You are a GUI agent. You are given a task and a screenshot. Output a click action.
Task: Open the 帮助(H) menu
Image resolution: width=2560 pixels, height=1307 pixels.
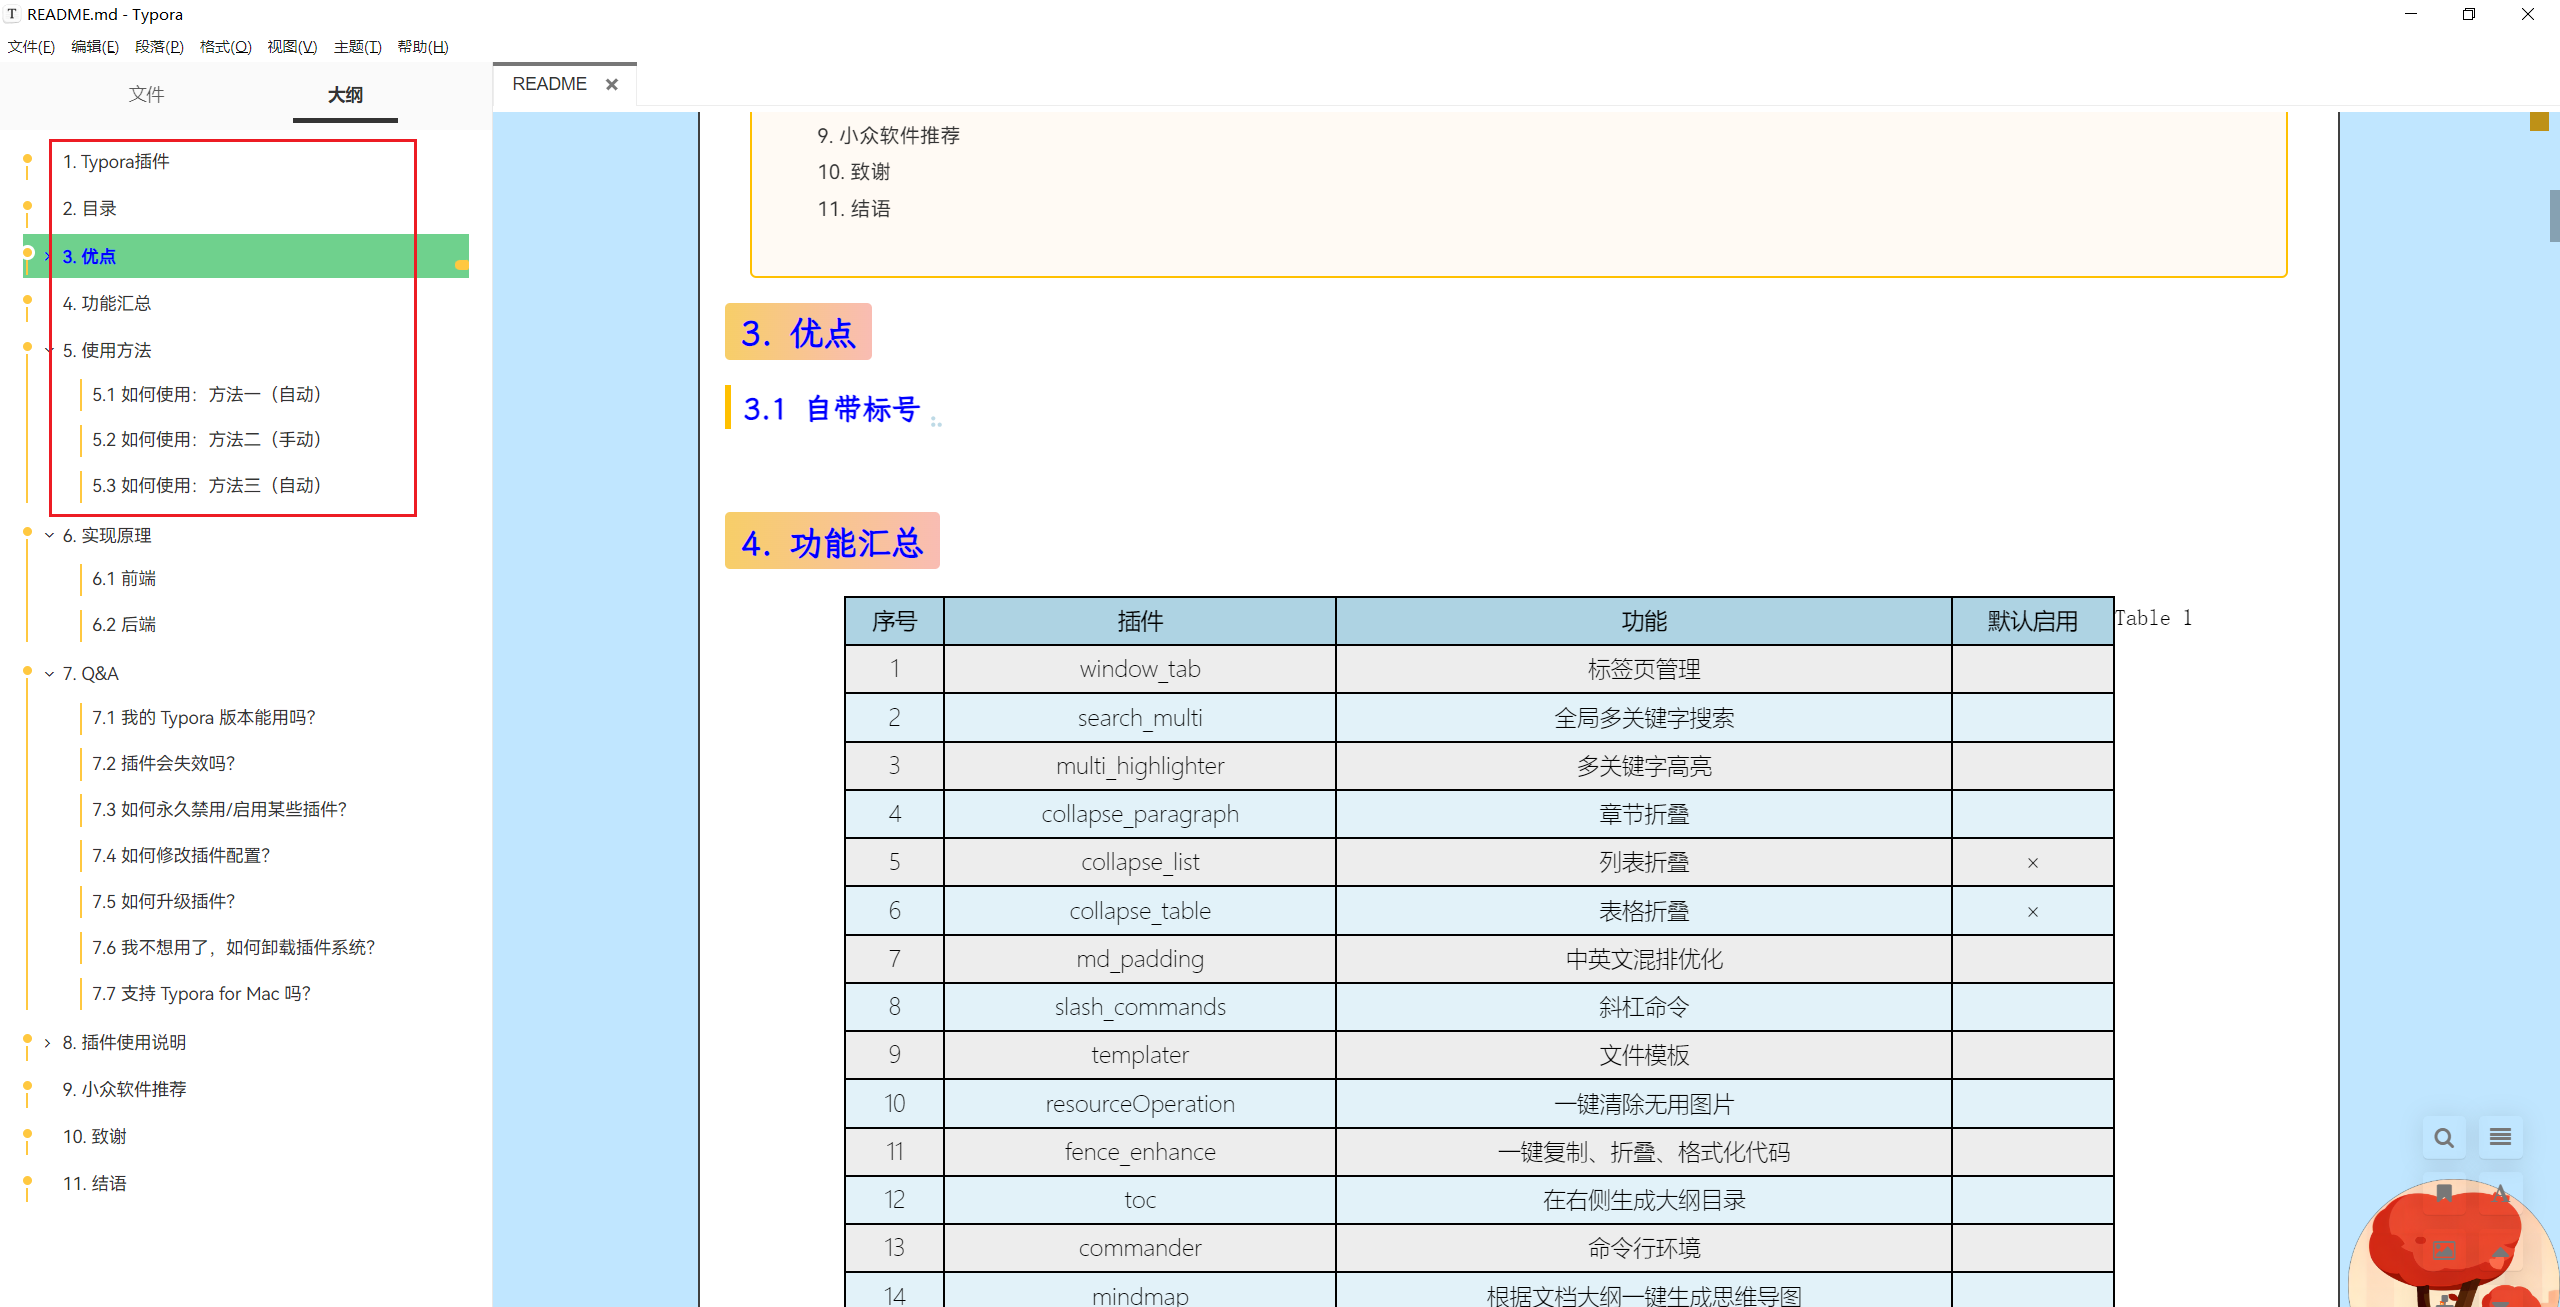click(x=422, y=47)
